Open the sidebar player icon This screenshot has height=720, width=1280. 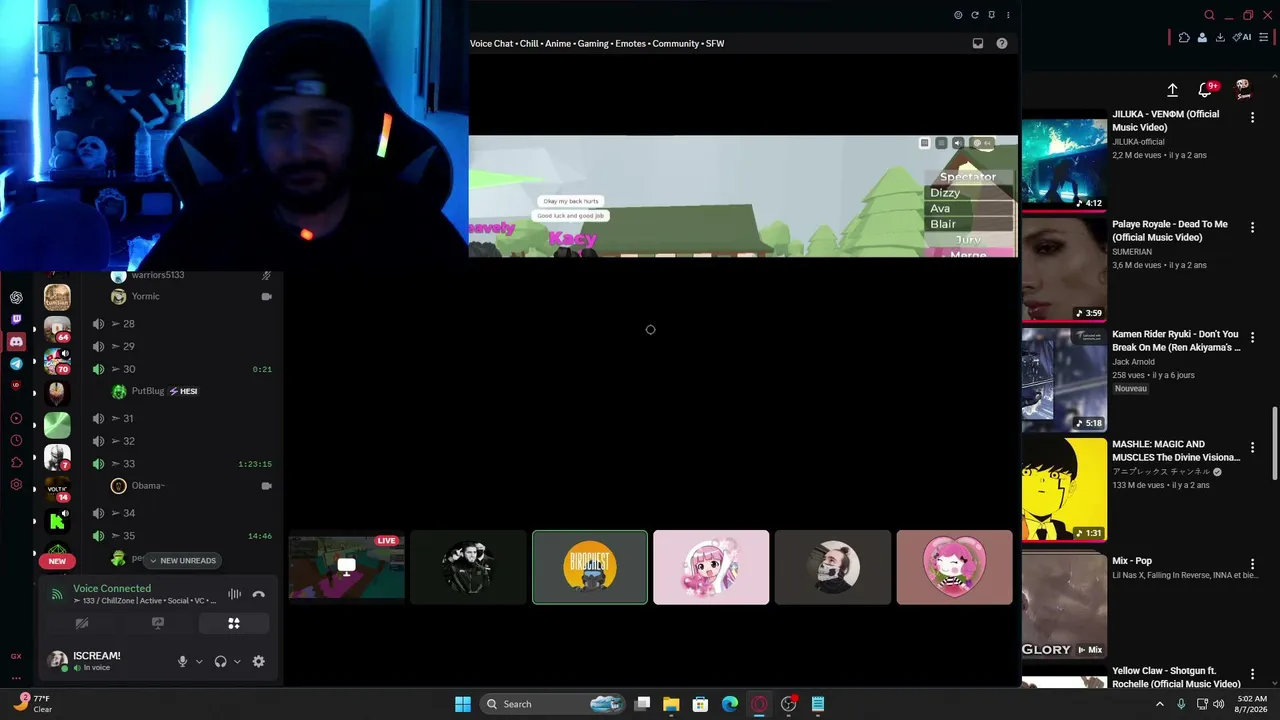(16, 418)
